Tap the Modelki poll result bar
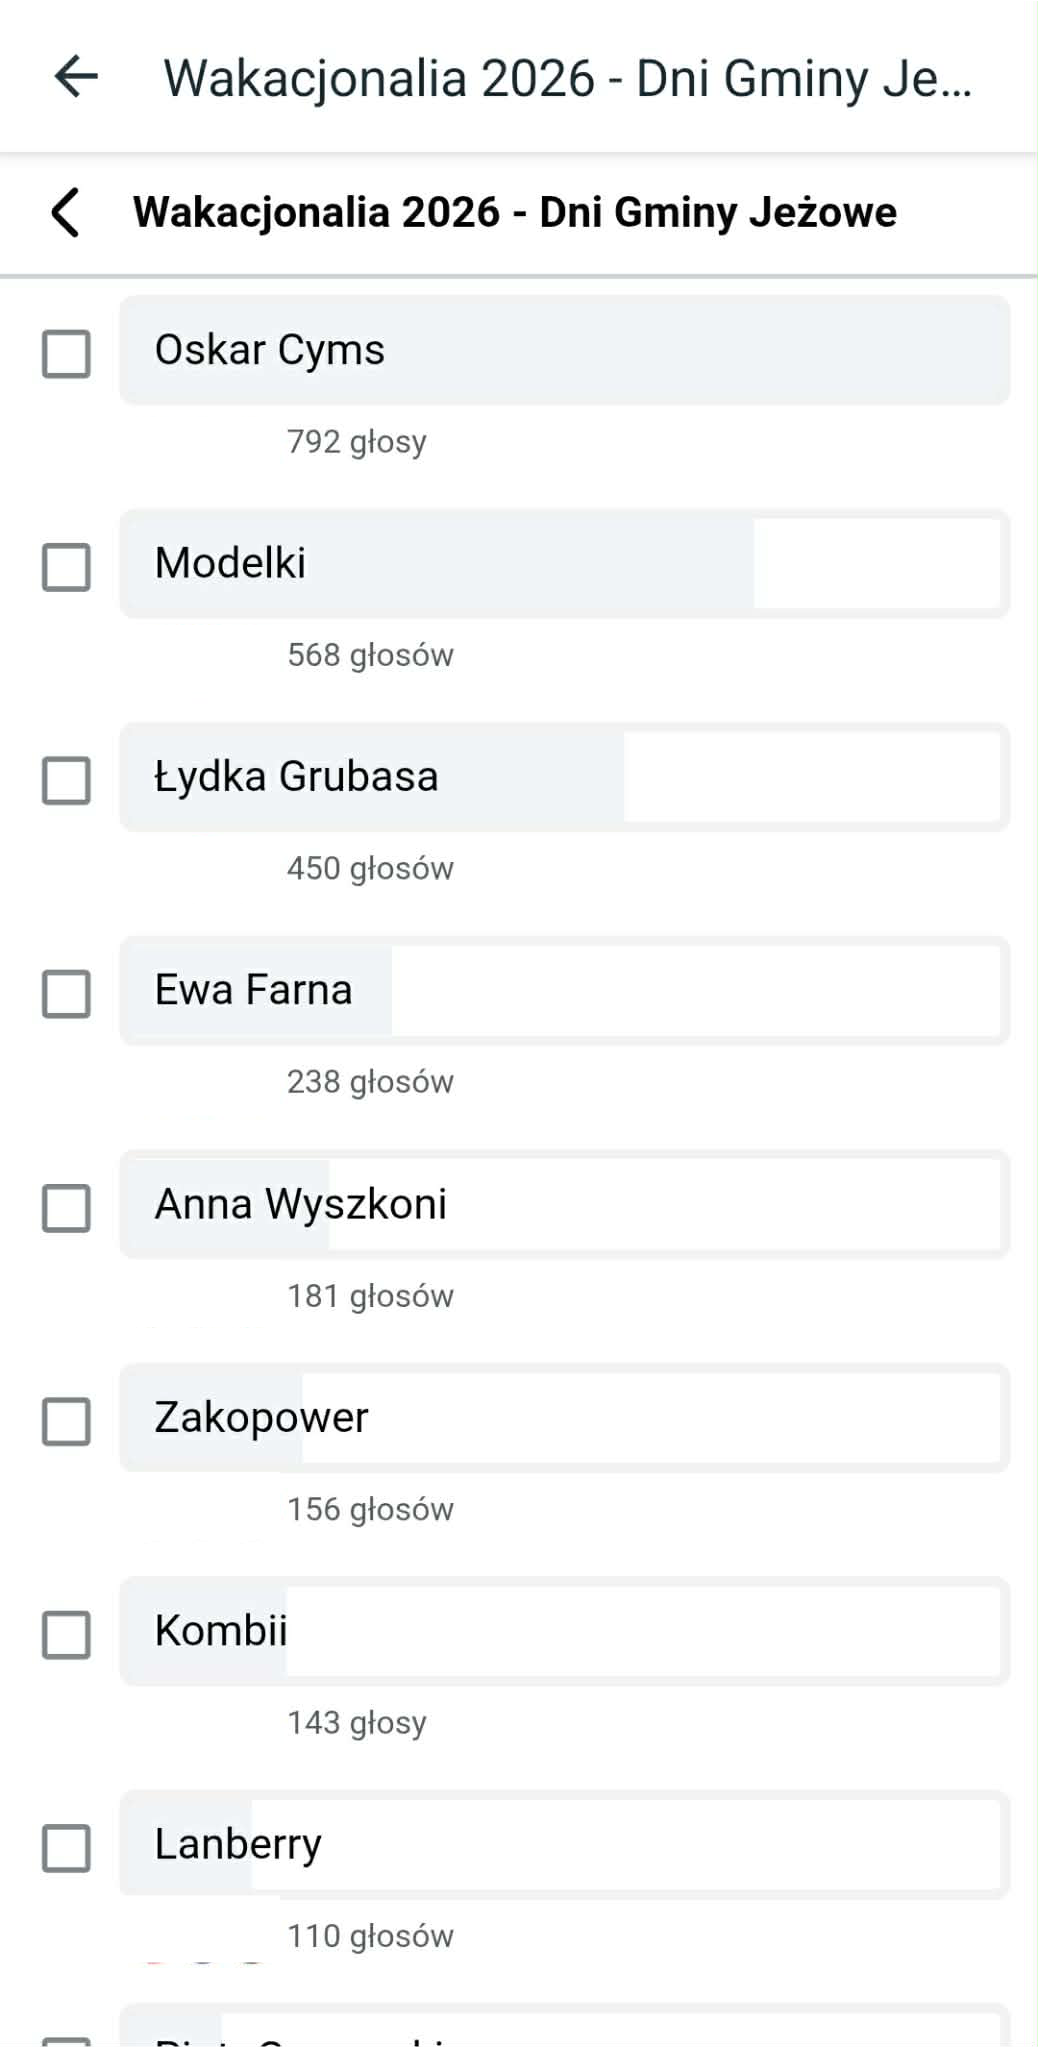The image size is (1038, 2047). coord(564,563)
